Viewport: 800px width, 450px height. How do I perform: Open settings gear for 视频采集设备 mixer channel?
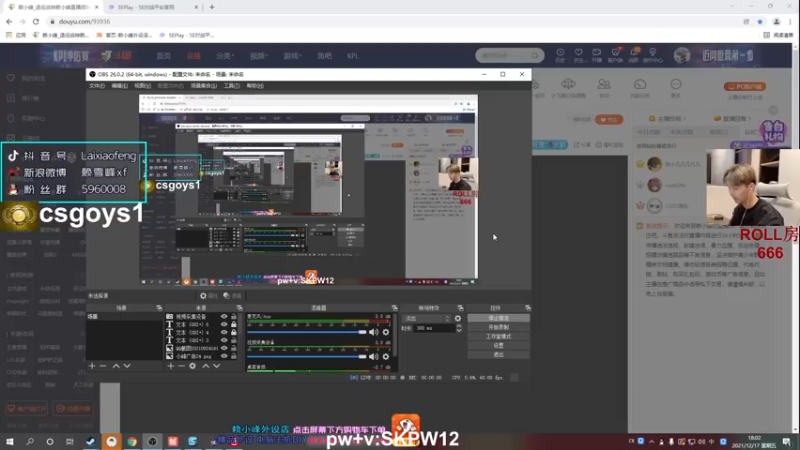click(386, 357)
